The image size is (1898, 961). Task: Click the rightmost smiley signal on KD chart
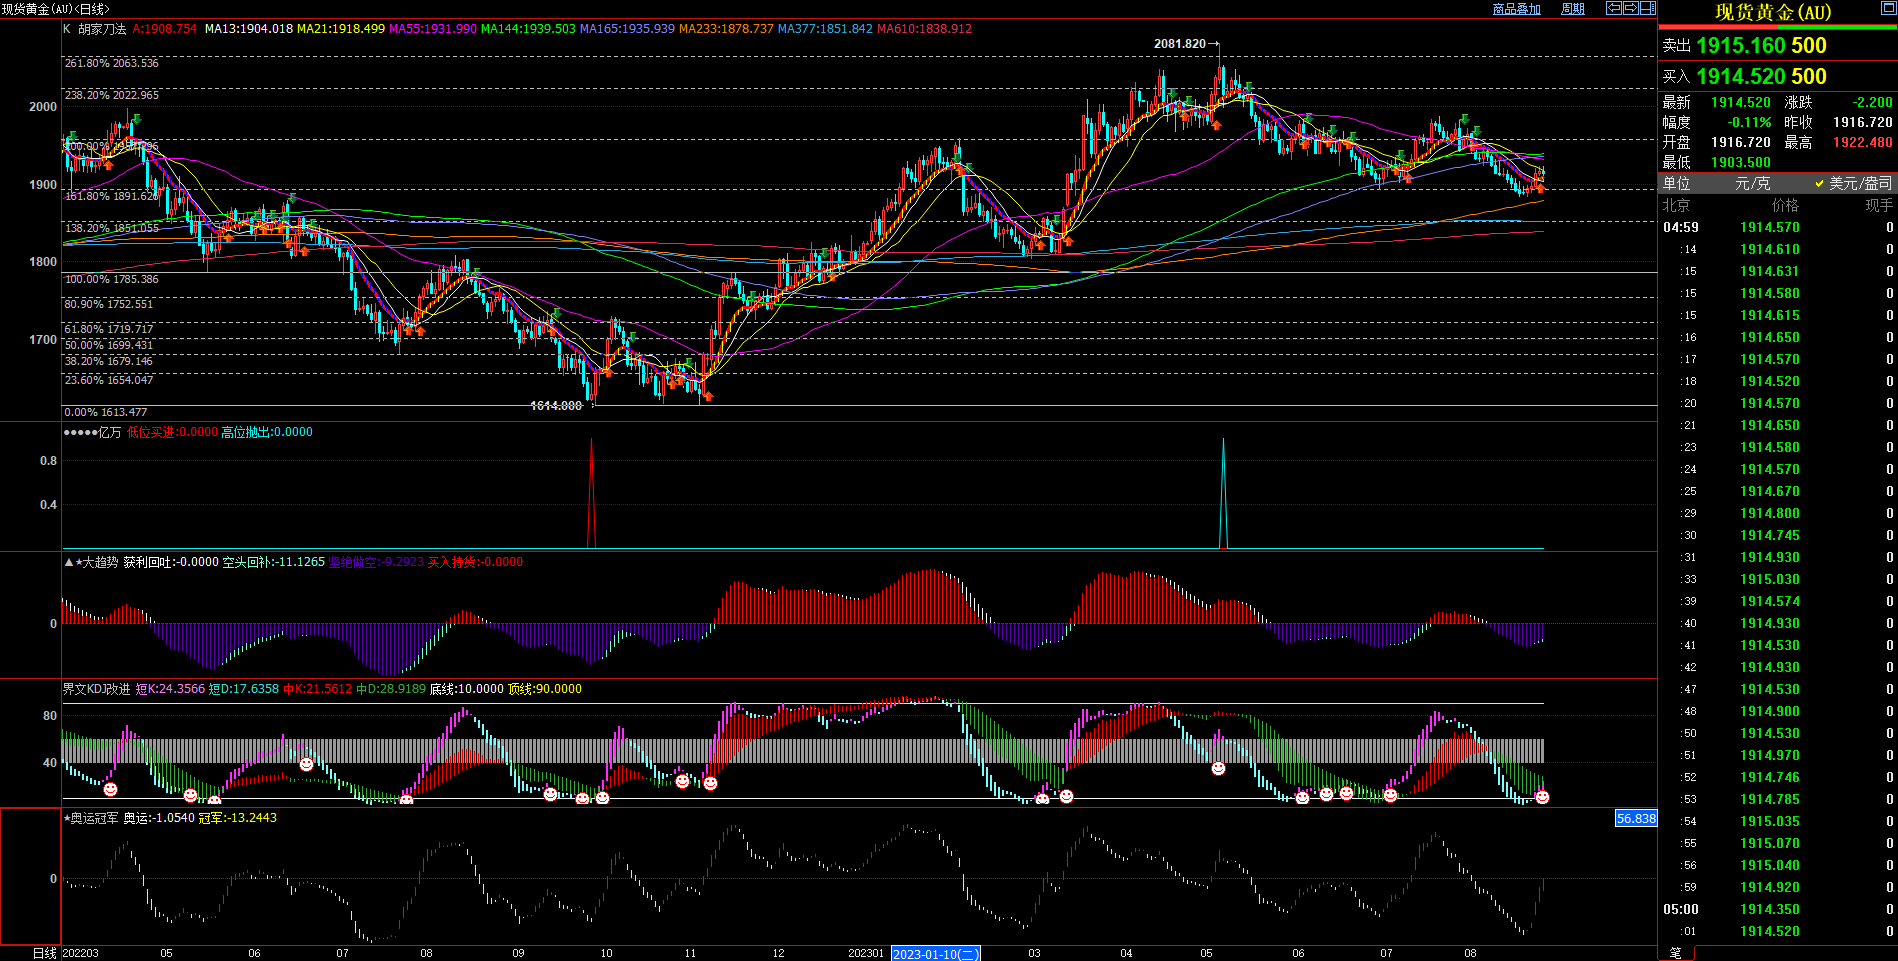[1542, 797]
